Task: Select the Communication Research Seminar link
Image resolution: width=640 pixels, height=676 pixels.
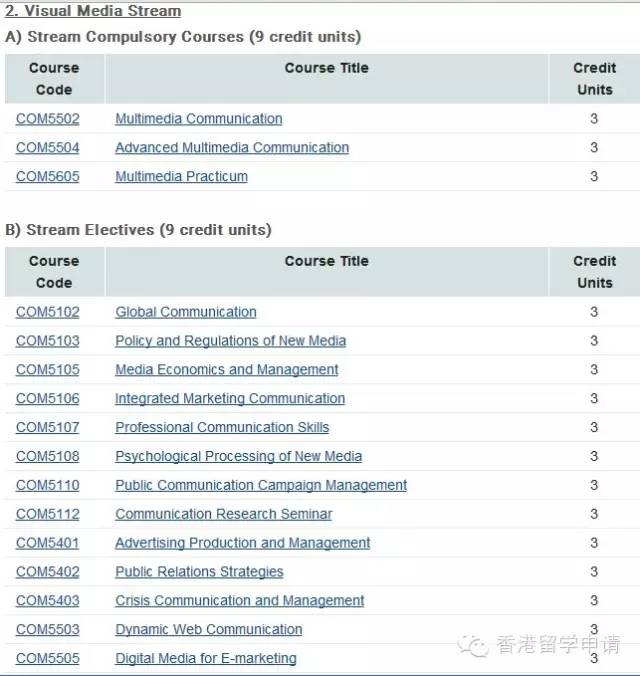Action: tap(223, 514)
